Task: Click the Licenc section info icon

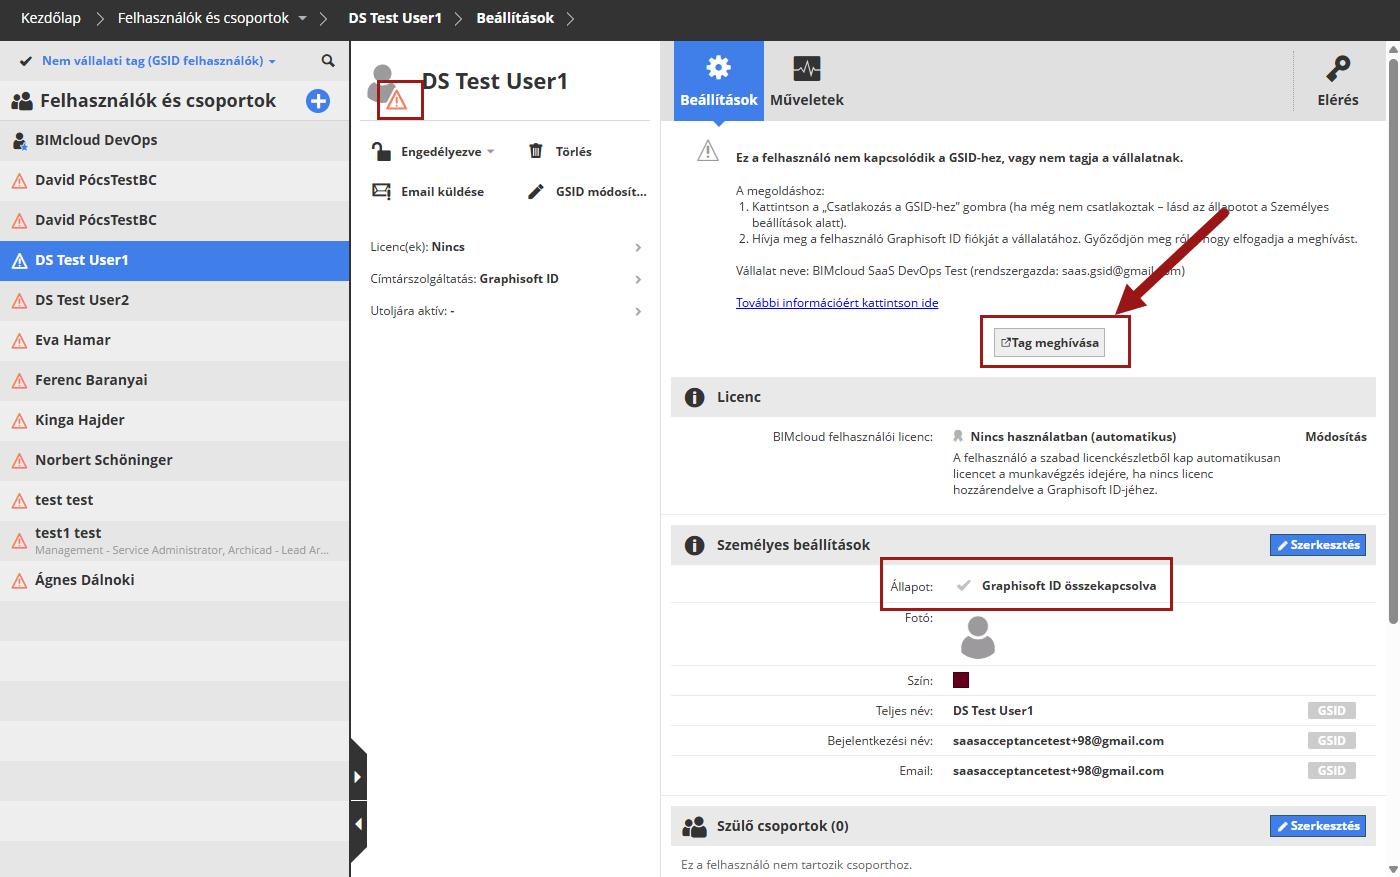Action: [x=694, y=397]
